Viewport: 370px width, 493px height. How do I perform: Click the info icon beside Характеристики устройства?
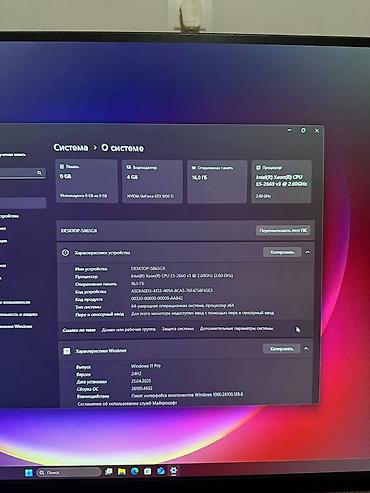[65, 253]
